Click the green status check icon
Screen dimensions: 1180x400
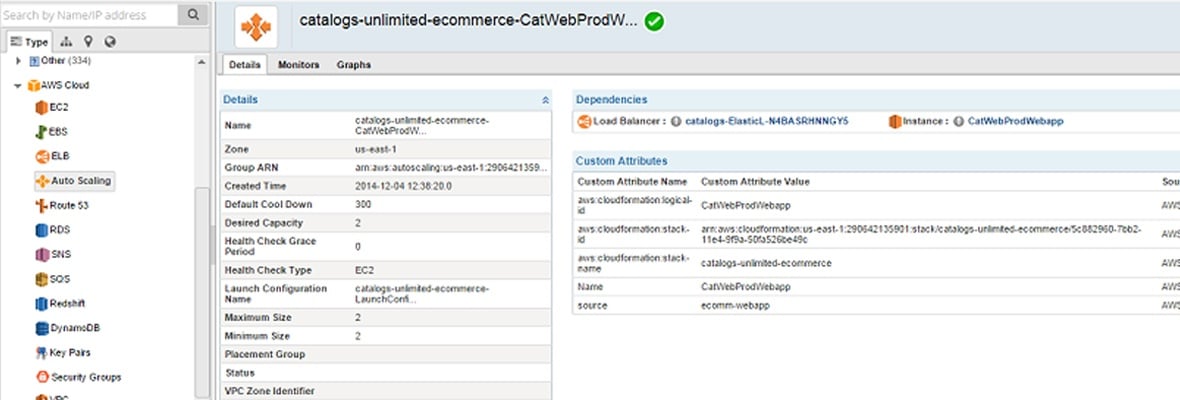click(654, 22)
